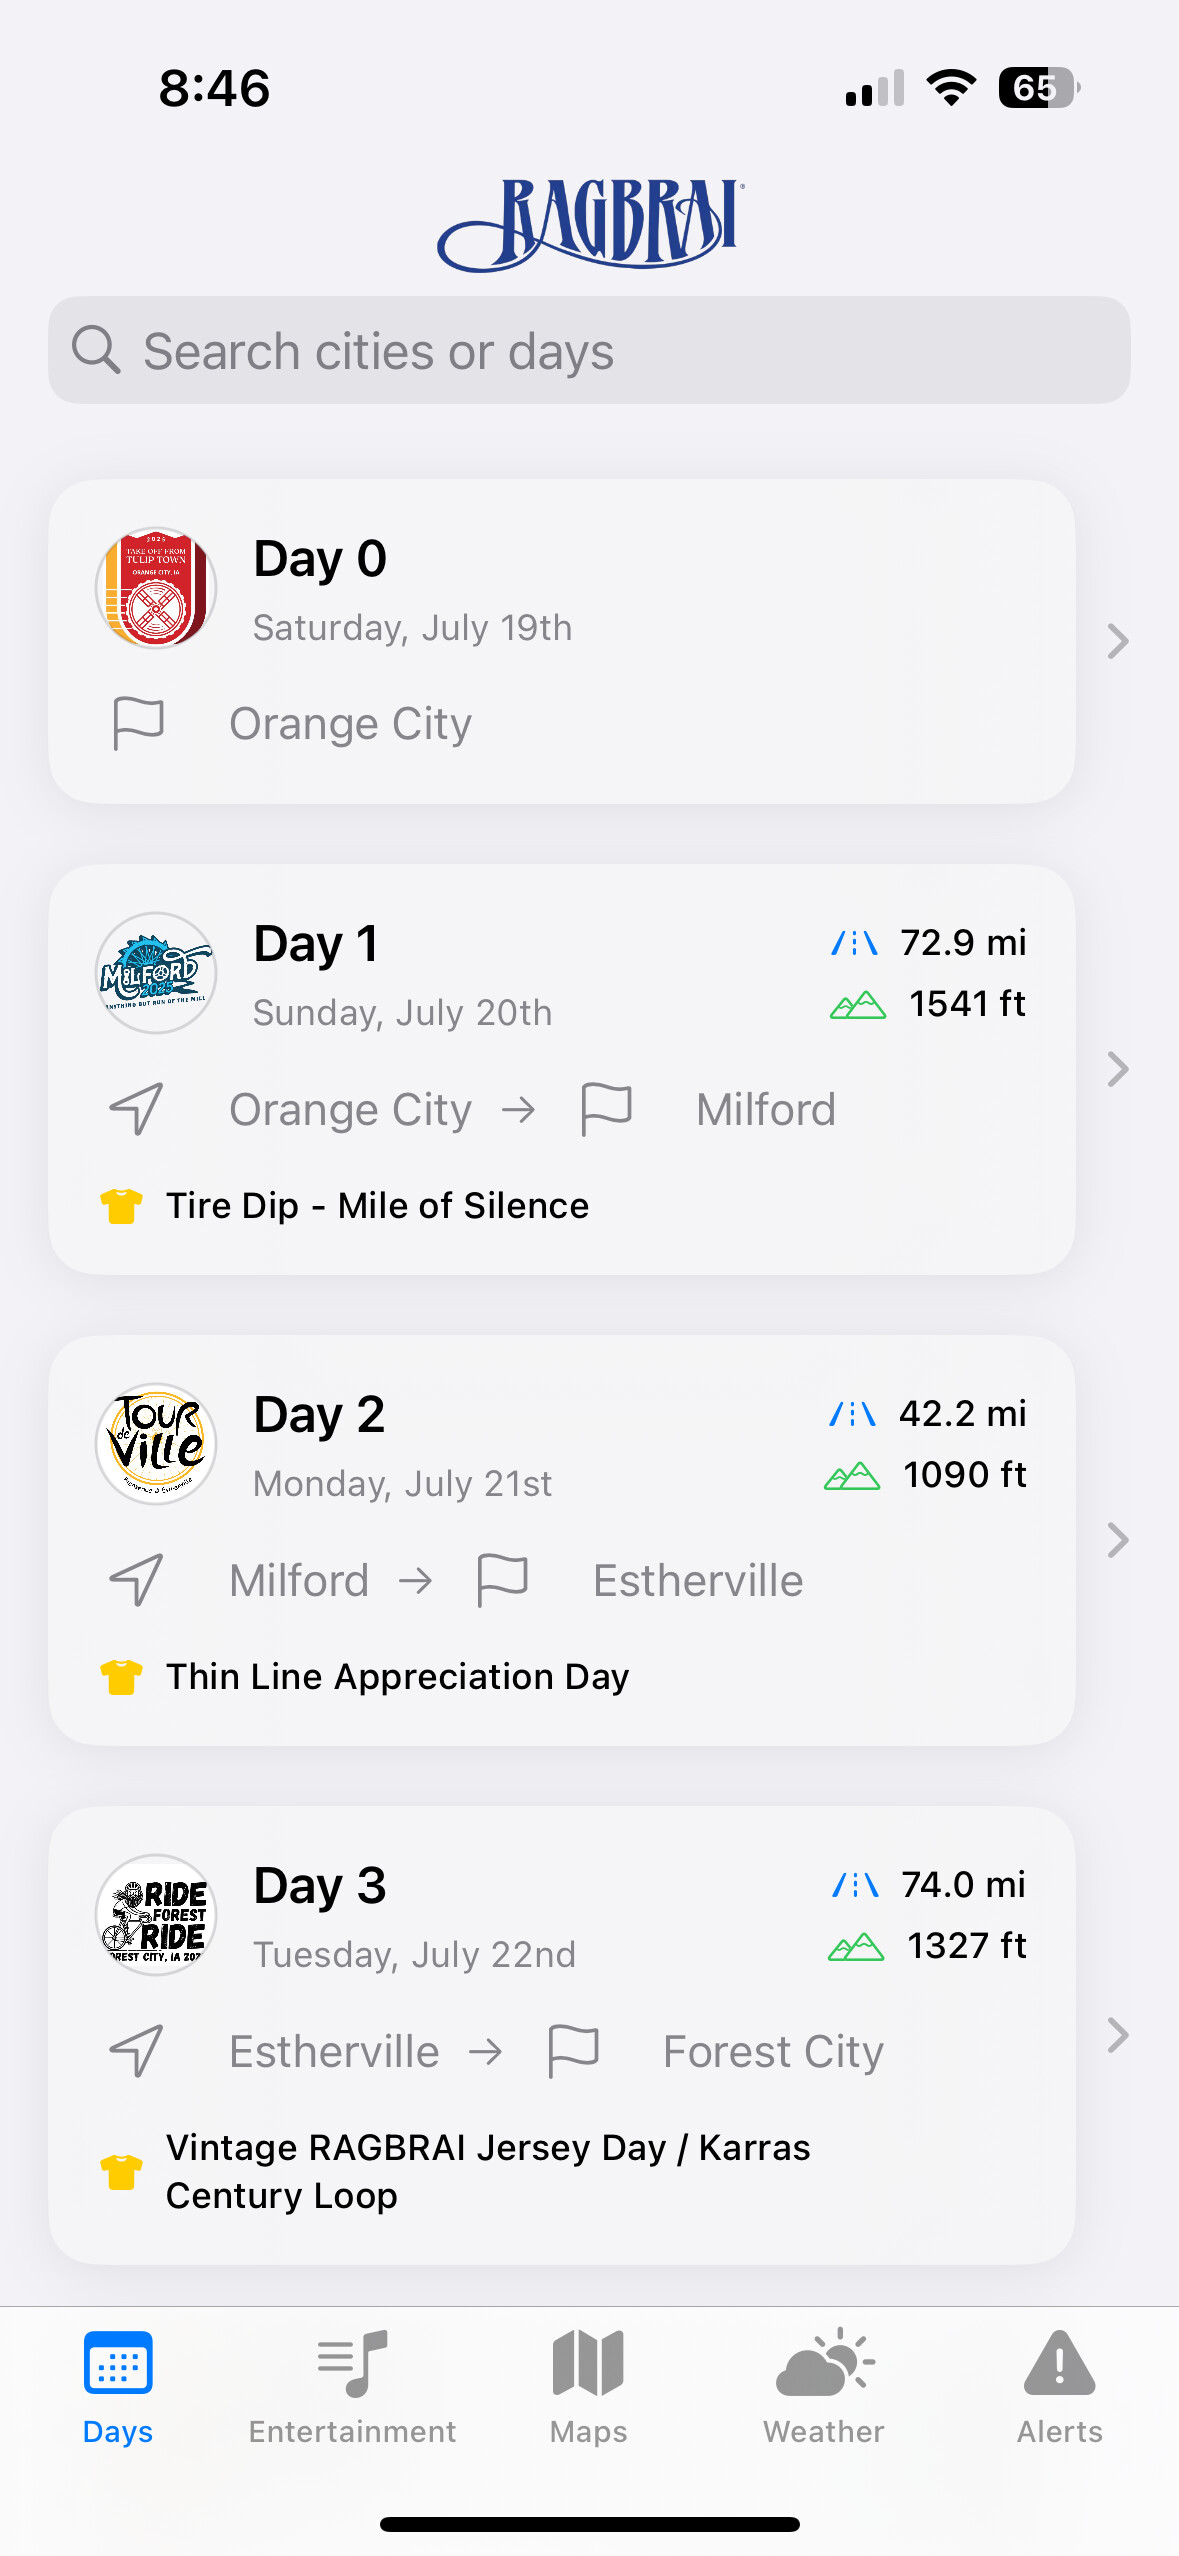Tap the RAGBRAI logo at top

[x=590, y=224]
